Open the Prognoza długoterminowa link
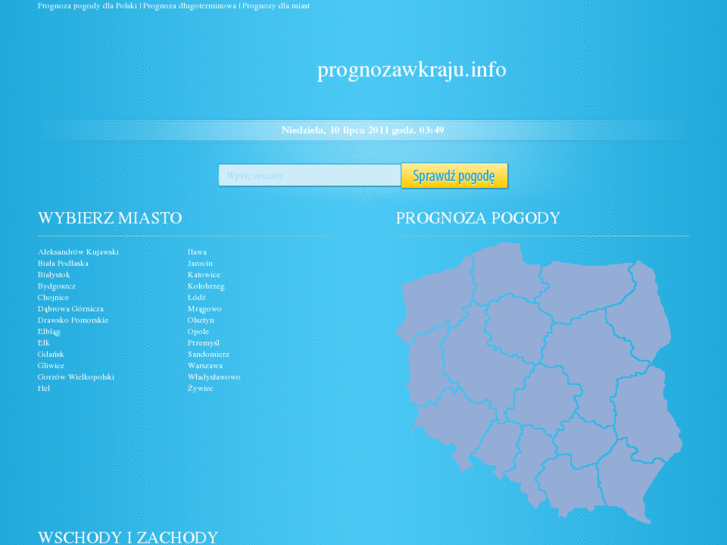 (190, 6)
